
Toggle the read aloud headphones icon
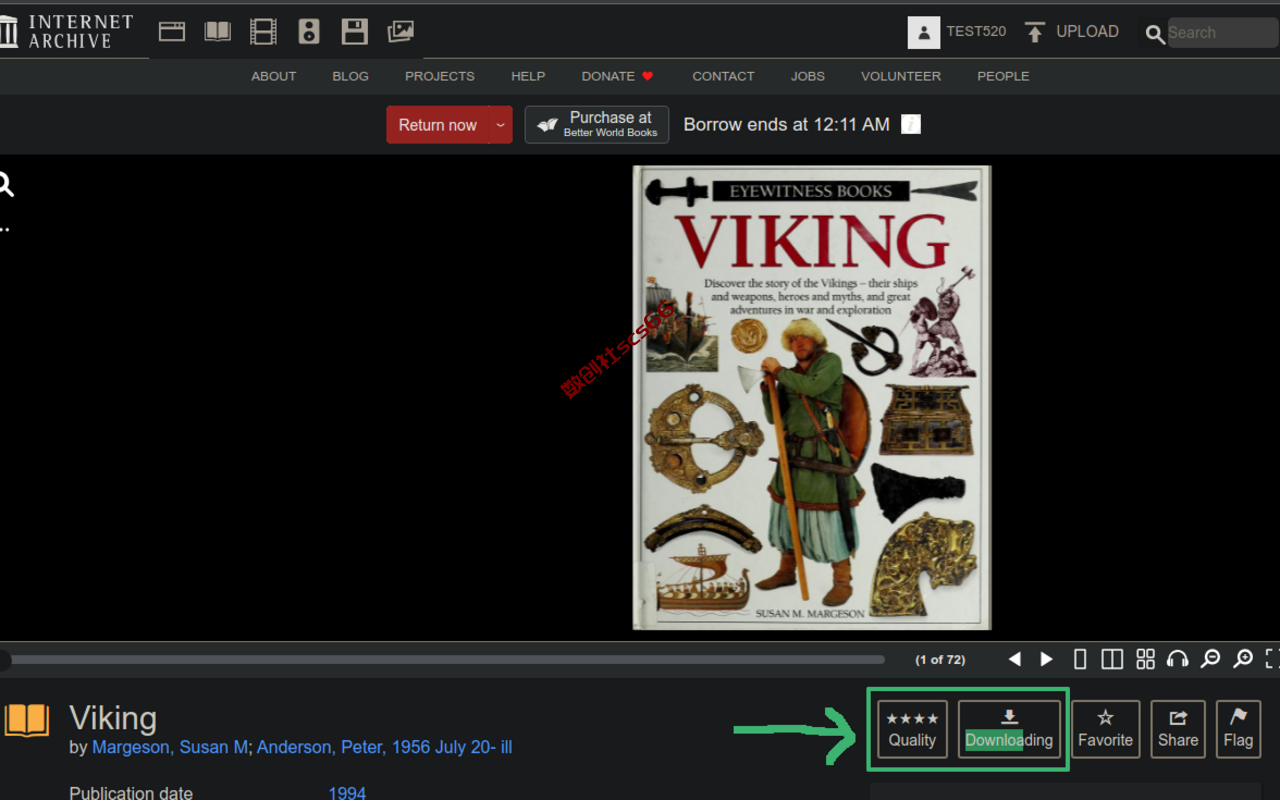click(1178, 659)
